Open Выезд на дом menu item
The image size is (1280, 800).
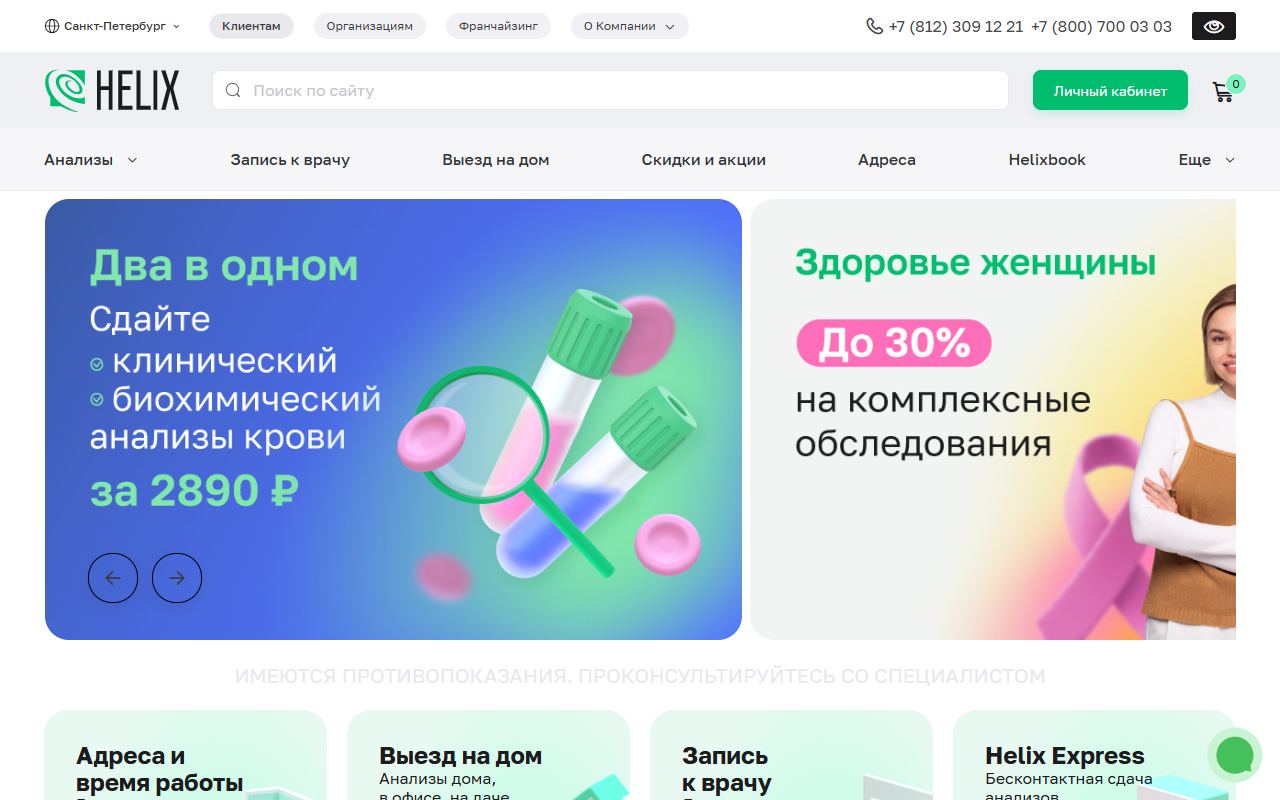496,160
